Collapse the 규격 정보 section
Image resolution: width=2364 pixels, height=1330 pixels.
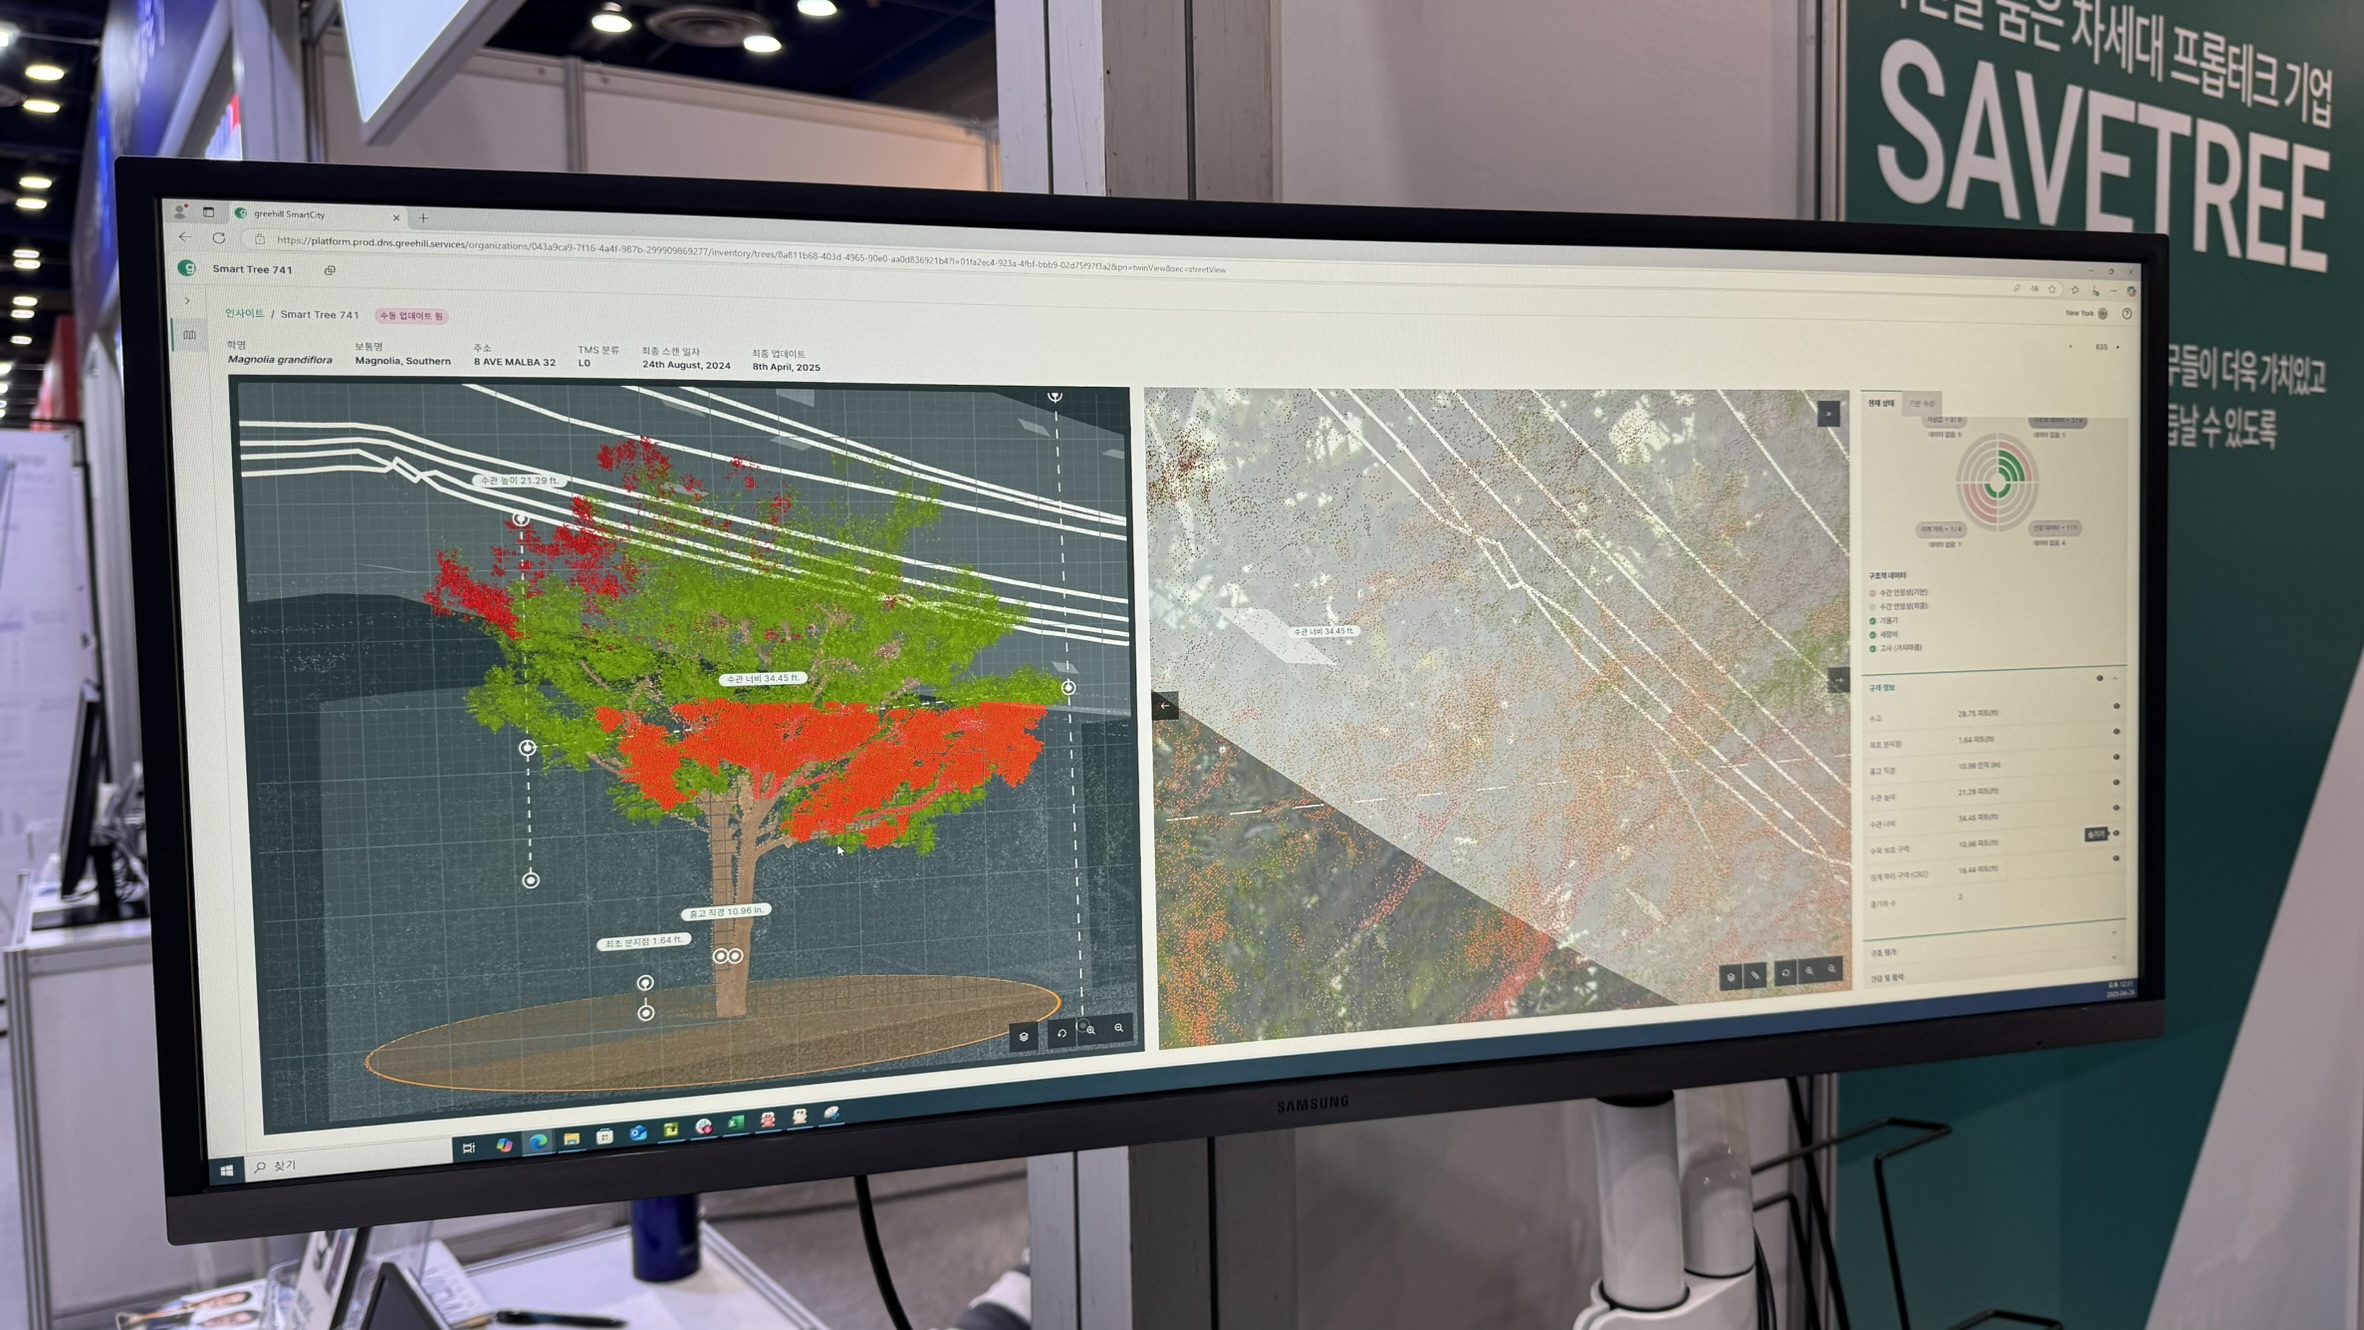click(x=2115, y=678)
